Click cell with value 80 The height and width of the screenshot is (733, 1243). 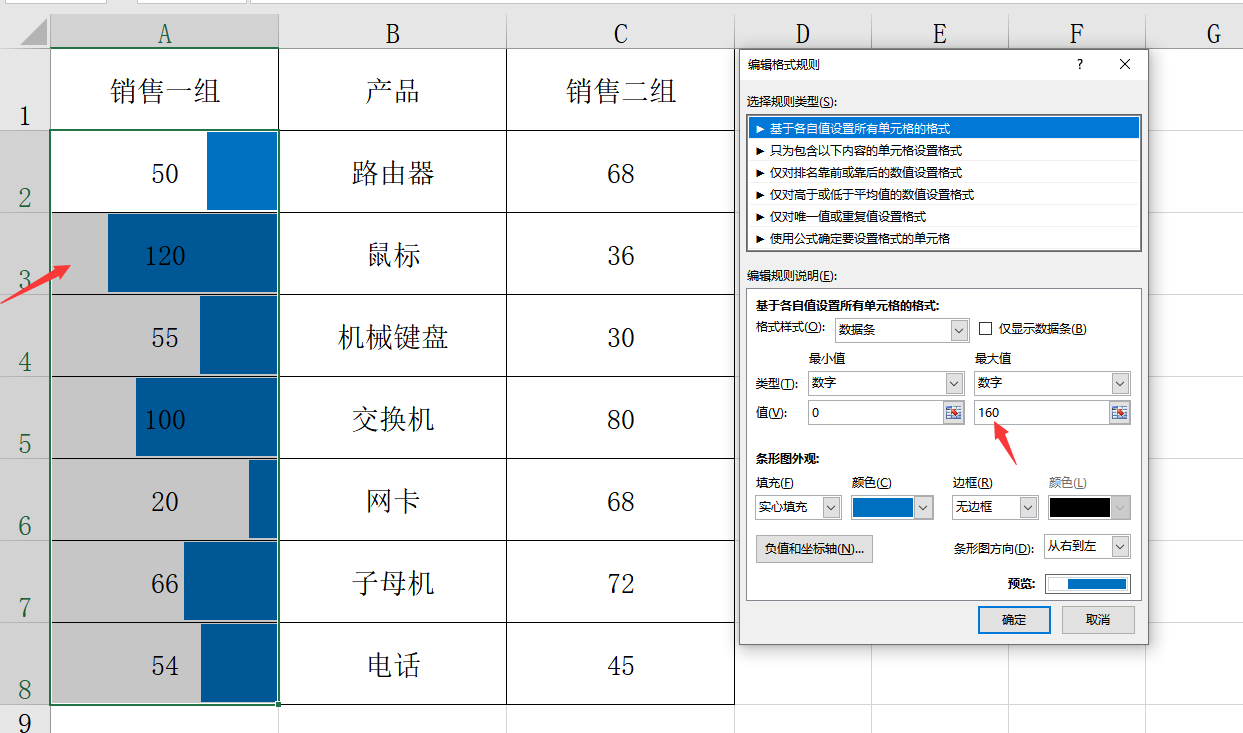[x=621, y=418]
